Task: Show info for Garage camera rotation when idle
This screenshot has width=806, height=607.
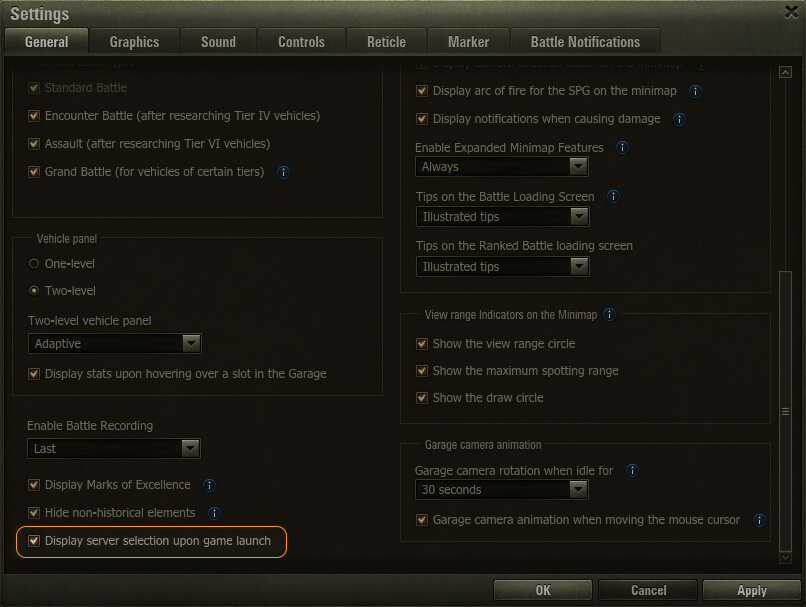Action: [632, 470]
